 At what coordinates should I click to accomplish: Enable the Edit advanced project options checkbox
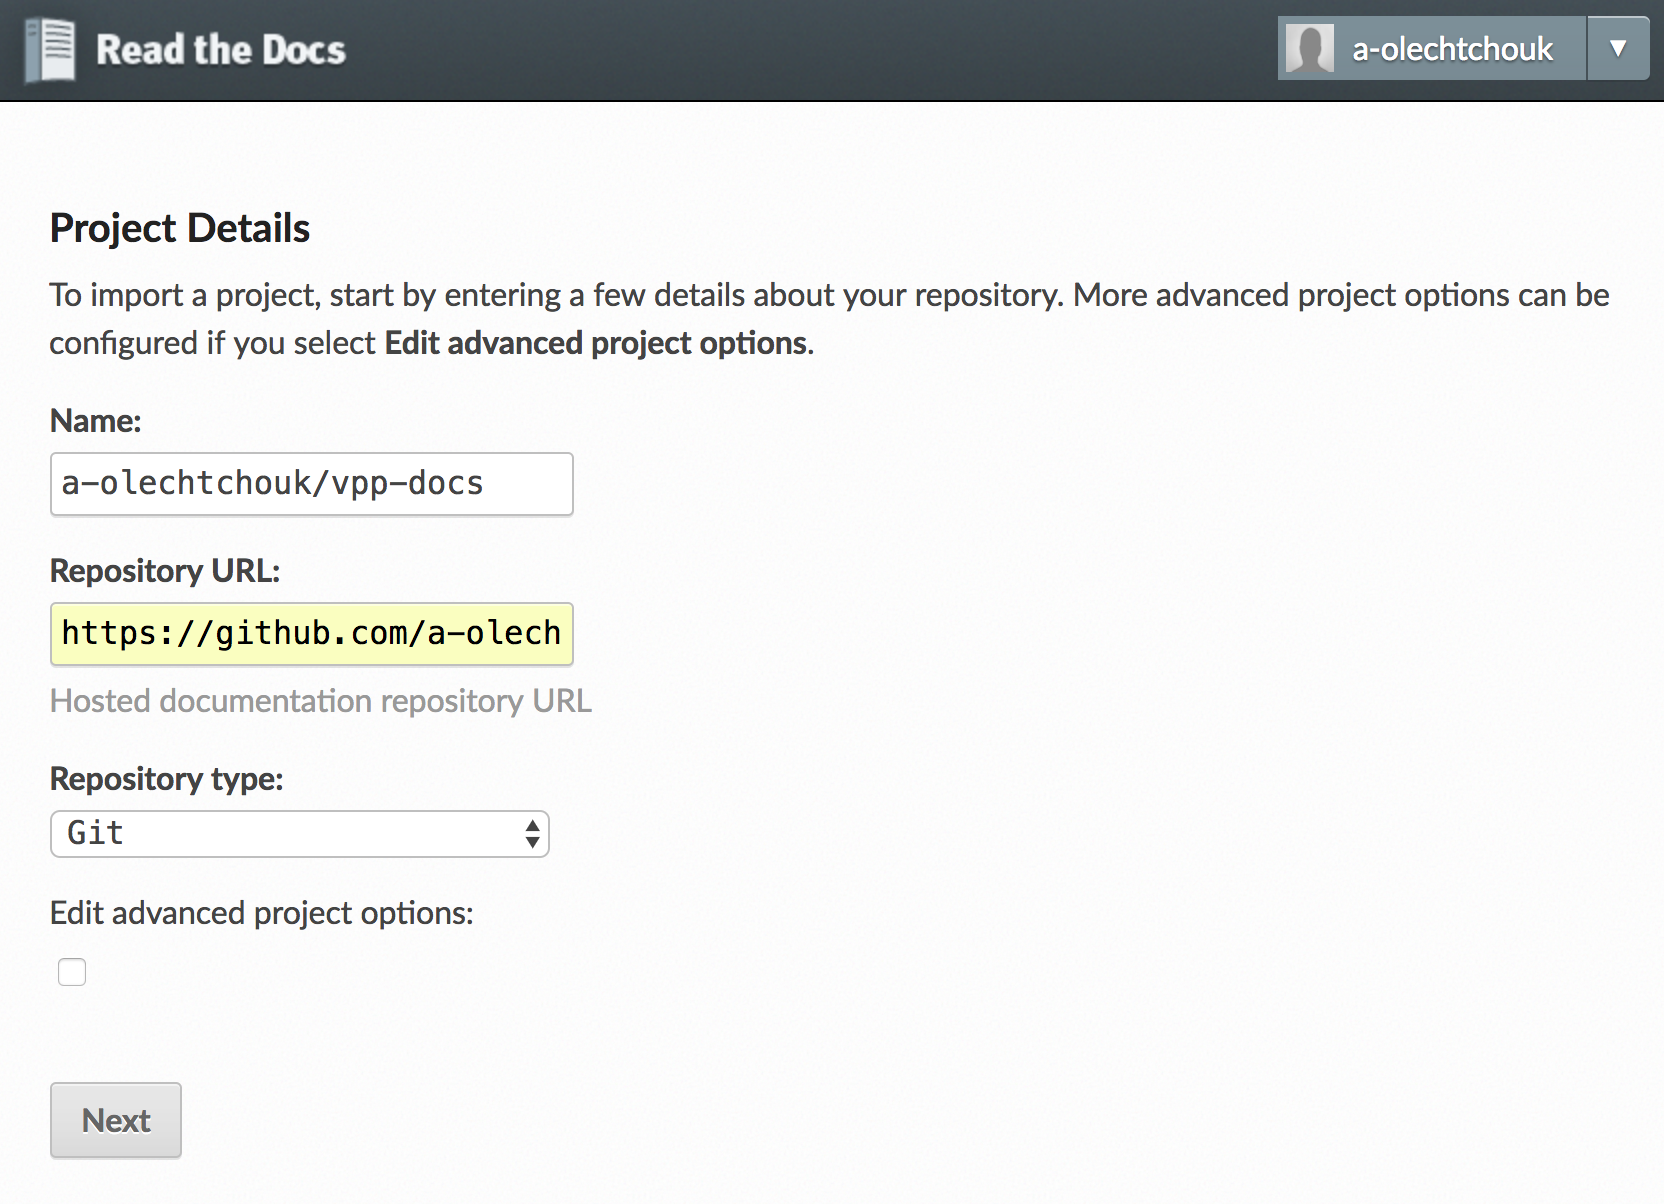[x=72, y=972]
